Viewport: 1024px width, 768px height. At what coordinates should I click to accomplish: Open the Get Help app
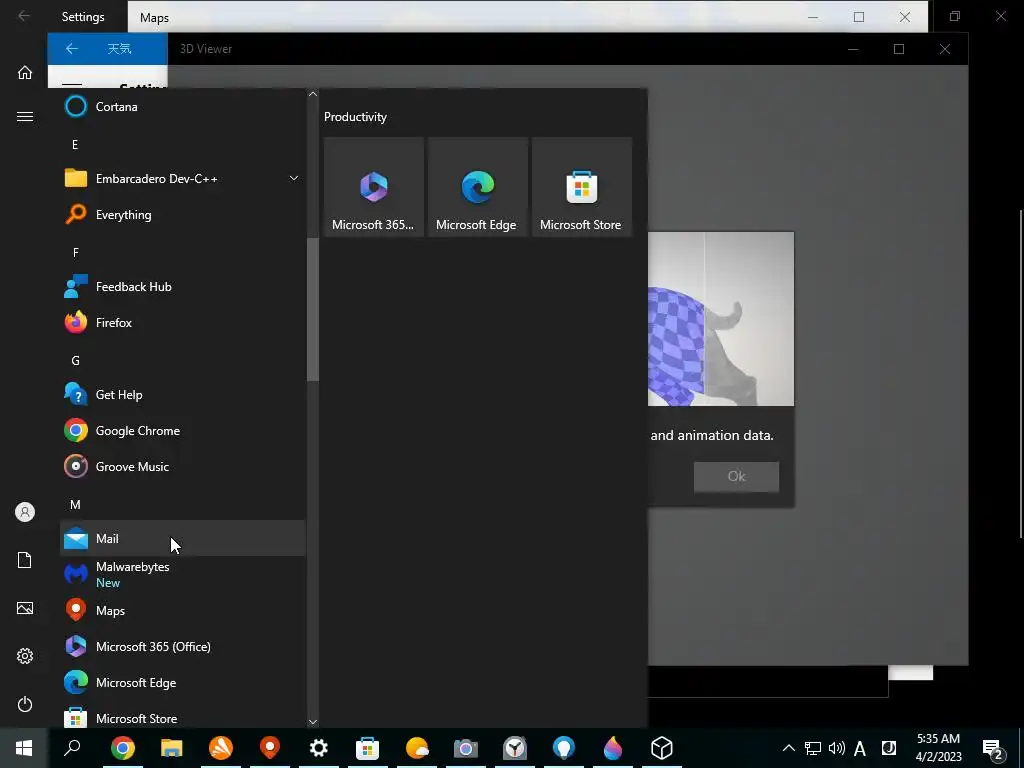183,394
